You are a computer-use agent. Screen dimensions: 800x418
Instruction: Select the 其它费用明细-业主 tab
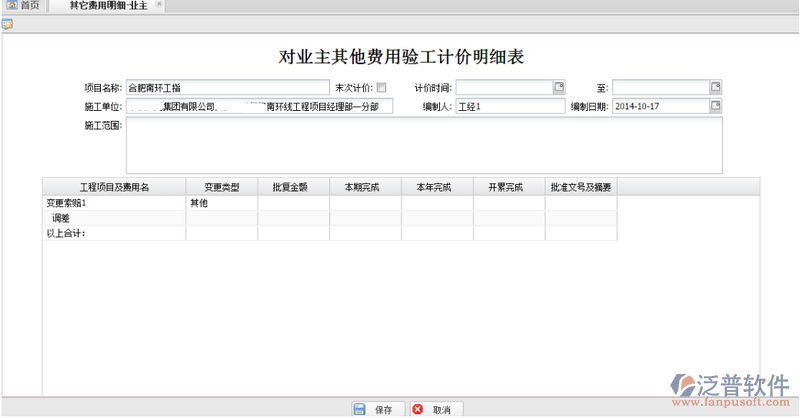point(108,6)
